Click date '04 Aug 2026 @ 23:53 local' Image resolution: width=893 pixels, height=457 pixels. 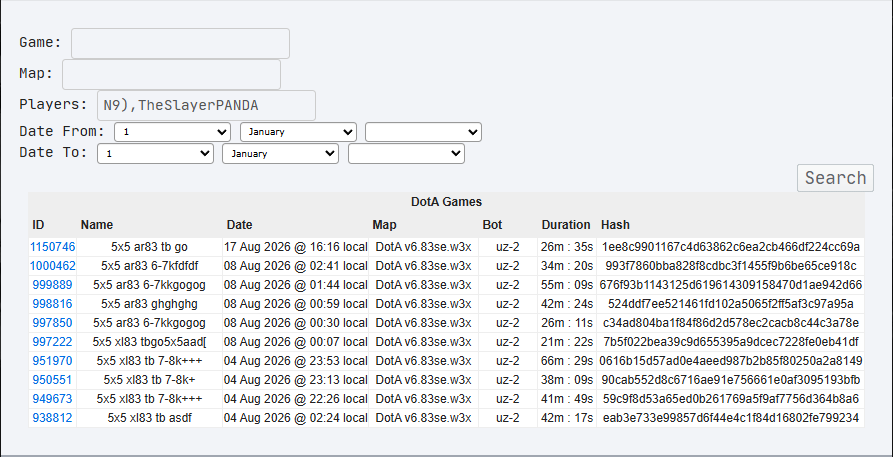pos(296,361)
